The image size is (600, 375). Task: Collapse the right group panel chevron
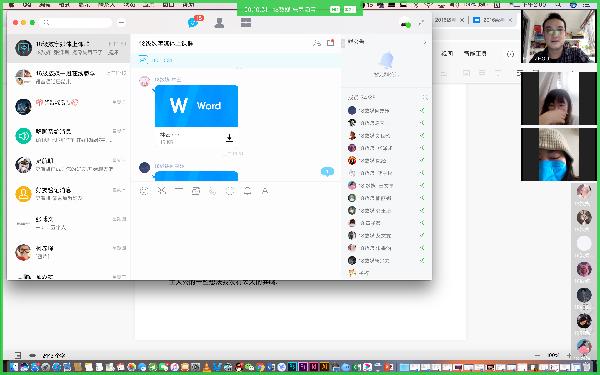[425, 42]
